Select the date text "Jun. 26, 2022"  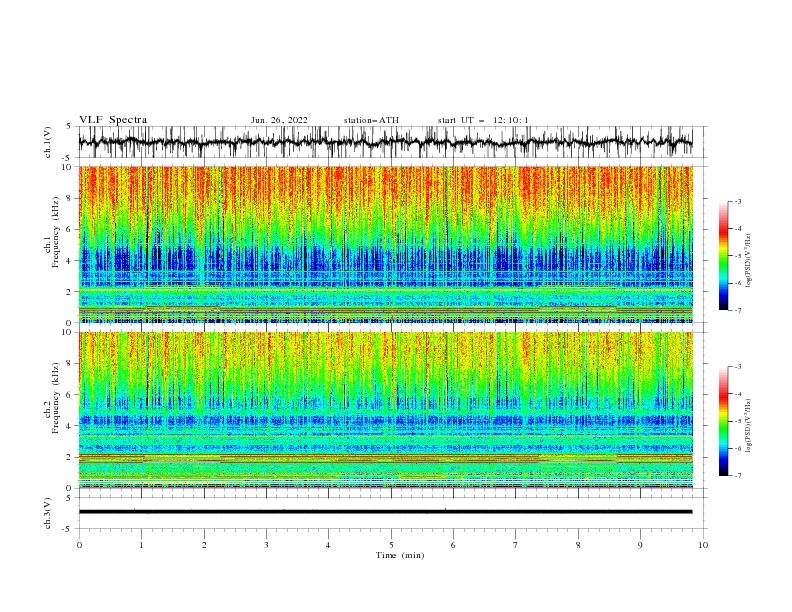279,120
